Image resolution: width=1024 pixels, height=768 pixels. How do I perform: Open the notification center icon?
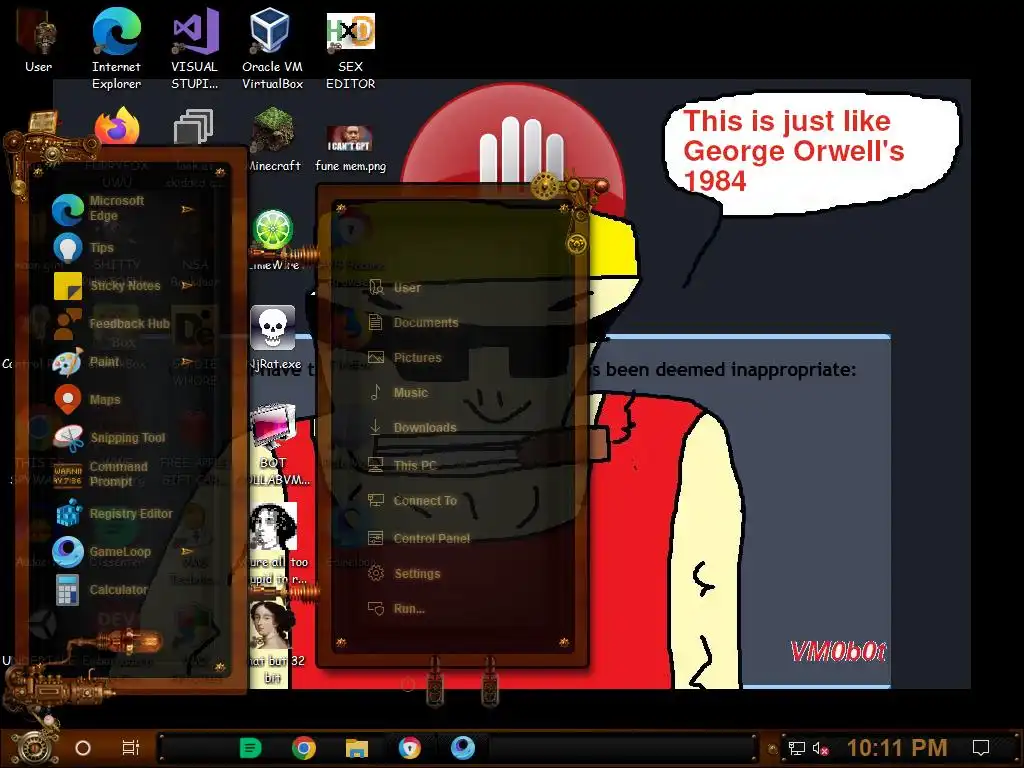(x=981, y=748)
